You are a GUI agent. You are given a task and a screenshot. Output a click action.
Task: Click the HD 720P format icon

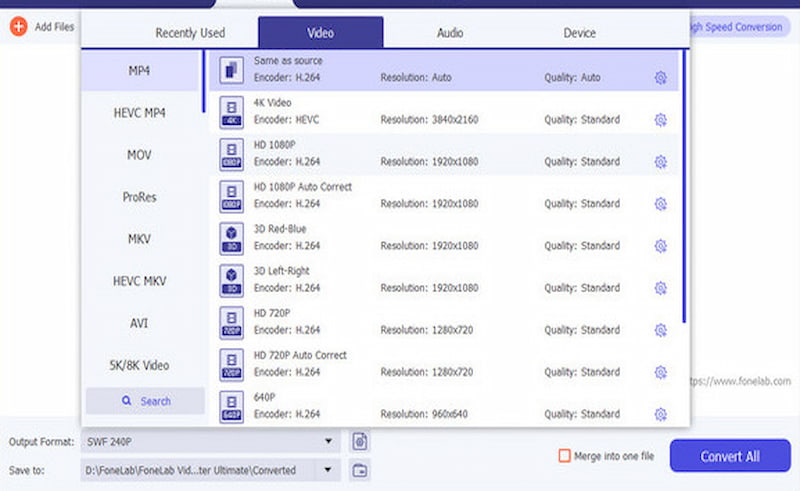[x=232, y=323]
